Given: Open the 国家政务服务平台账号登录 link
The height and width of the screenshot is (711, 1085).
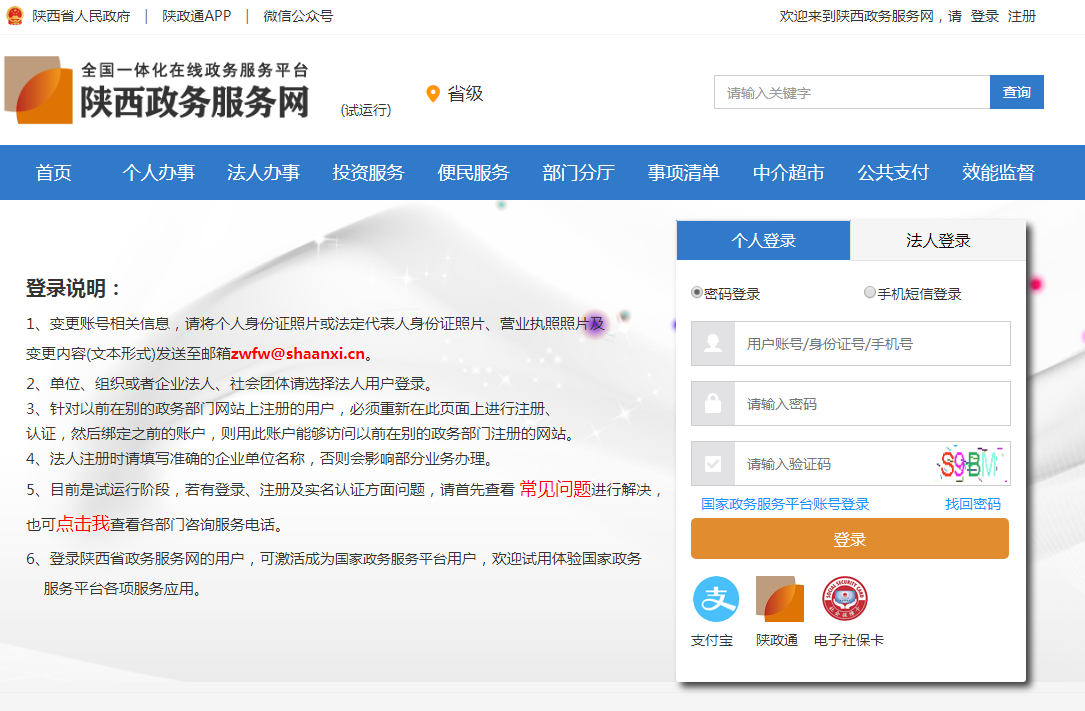Looking at the screenshot, I should coord(785,504).
